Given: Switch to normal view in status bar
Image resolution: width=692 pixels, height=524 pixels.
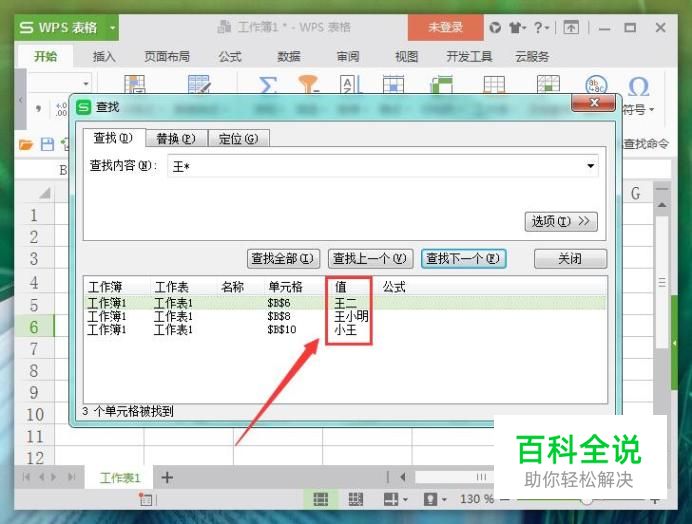Looking at the screenshot, I should (320, 499).
